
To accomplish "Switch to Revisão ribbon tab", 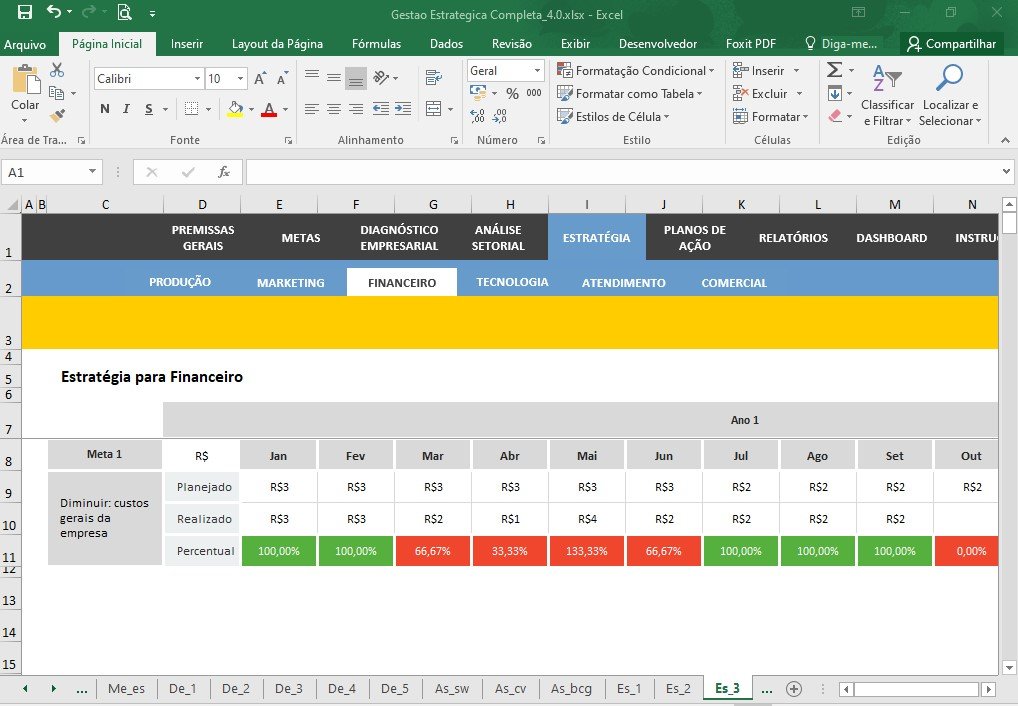I will point(512,44).
